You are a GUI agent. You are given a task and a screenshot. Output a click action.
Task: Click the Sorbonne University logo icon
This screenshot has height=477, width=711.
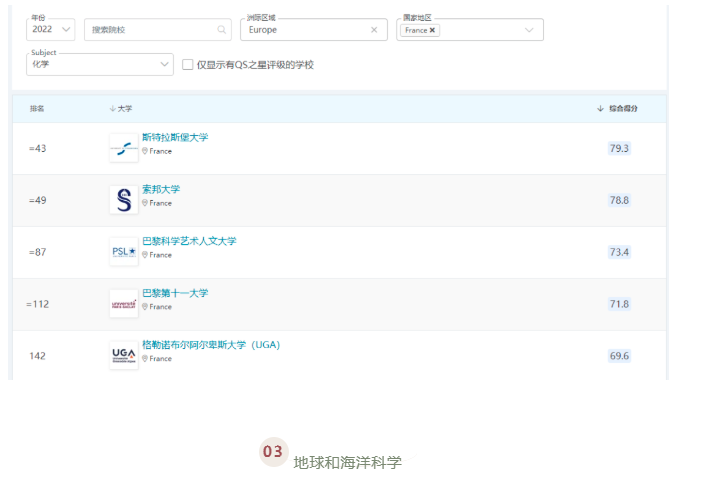(124, 200)
